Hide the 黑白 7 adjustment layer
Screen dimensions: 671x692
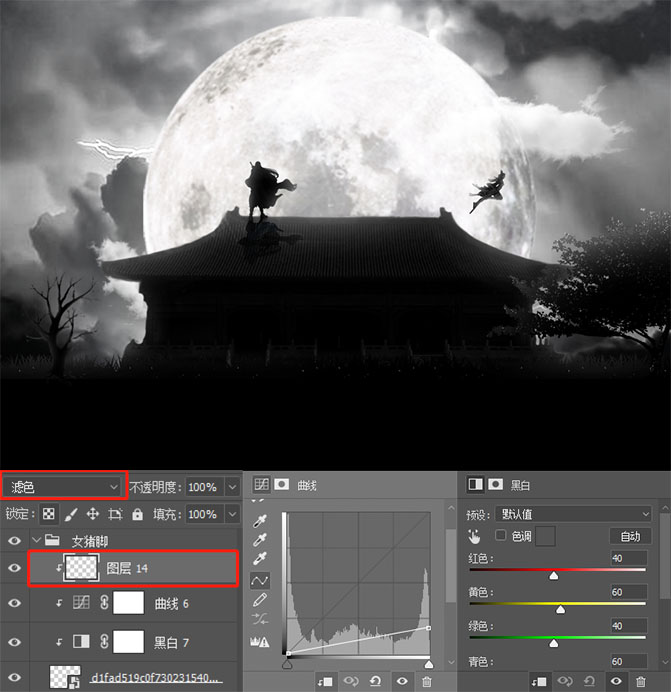14,642
